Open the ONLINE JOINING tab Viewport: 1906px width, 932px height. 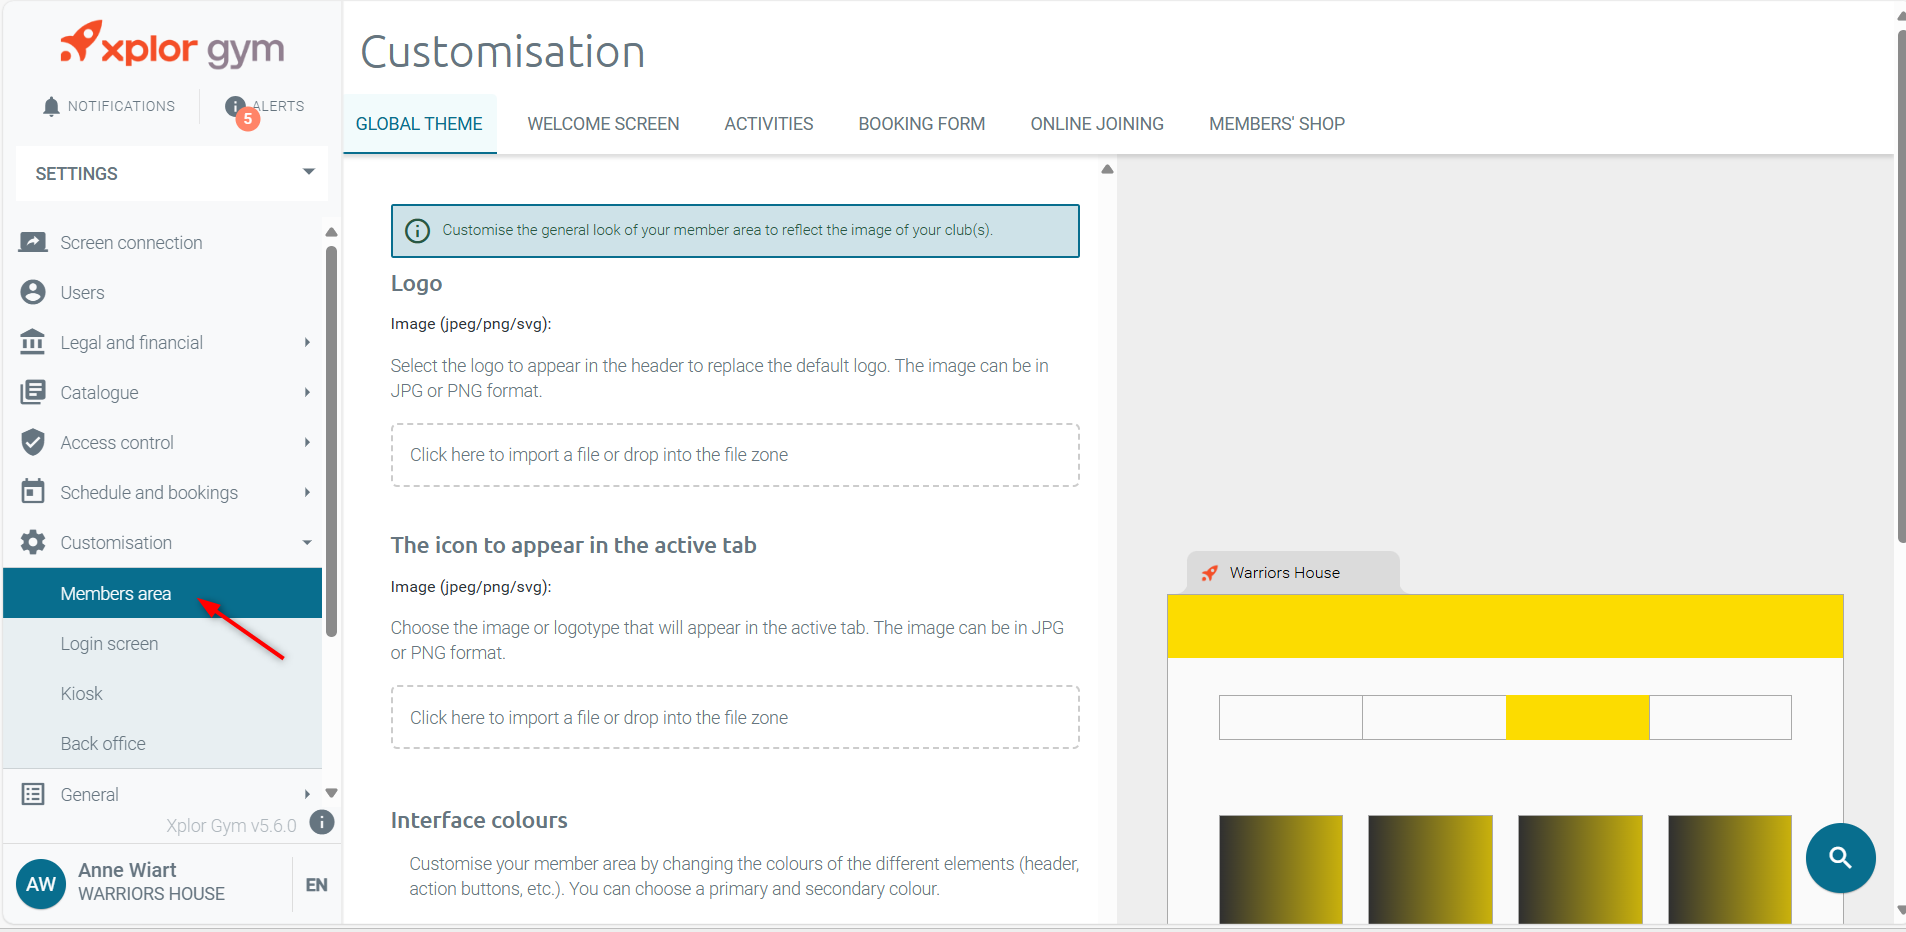[x=1097, y=124]
